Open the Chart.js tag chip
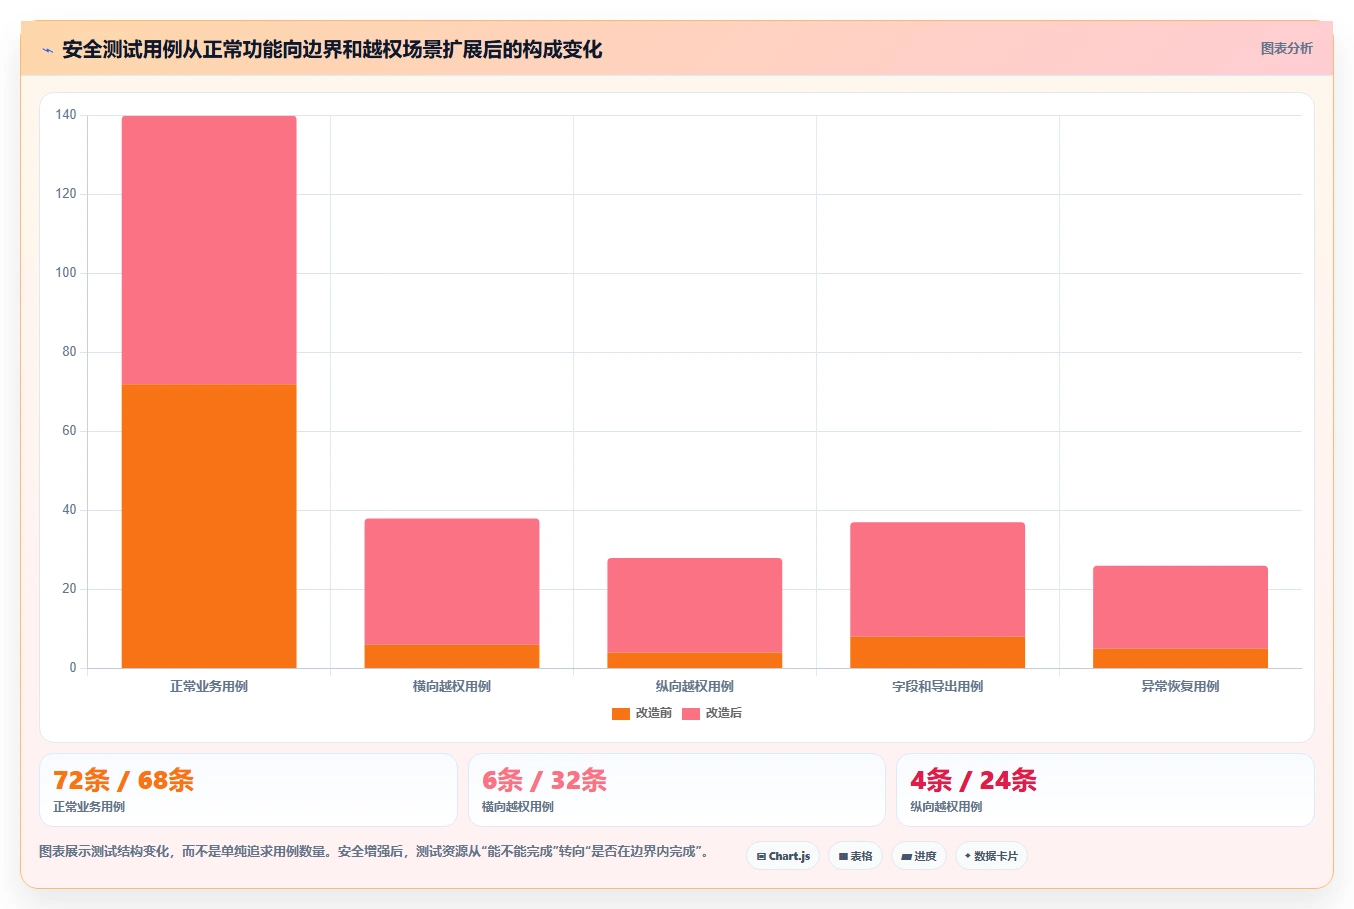Viewport: 1354px width, 909px height. tap(783, 856)
